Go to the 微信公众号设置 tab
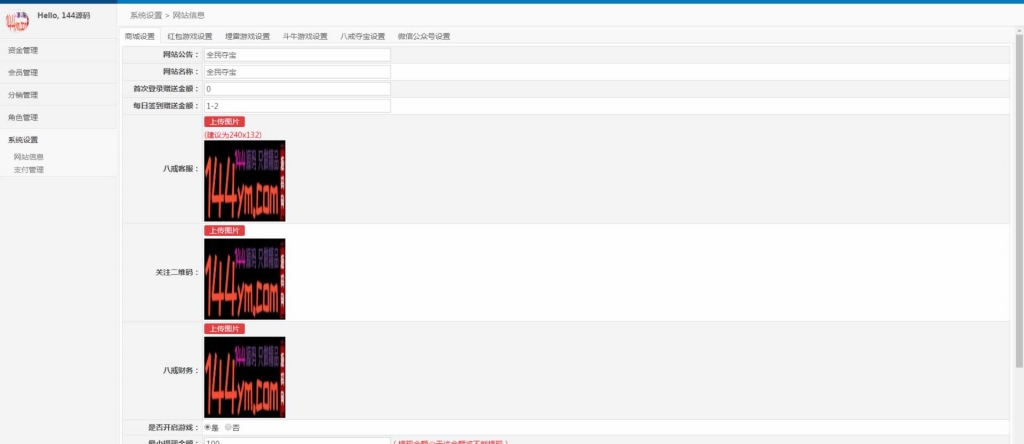This screenshot has height=444, width=1024. click(x=423, y=36)
